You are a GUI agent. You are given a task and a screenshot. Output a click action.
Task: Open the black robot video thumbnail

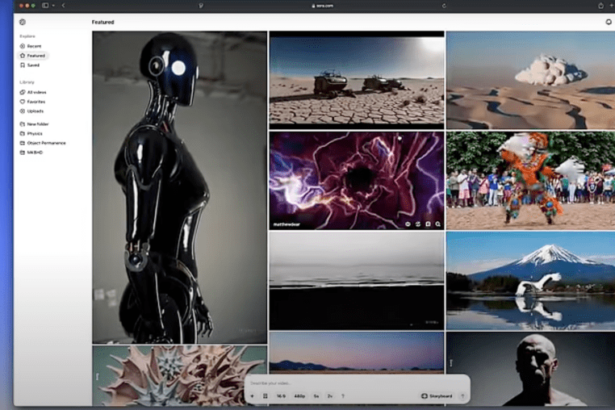(x=180, y=187)
